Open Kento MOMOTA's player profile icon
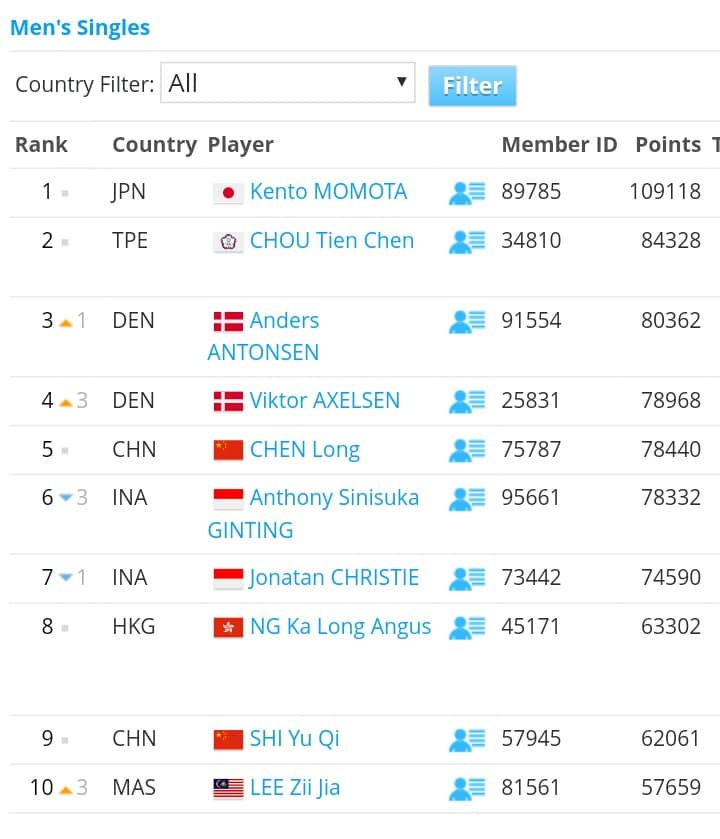This screenshot has width=720, height=839. [467, 193]
